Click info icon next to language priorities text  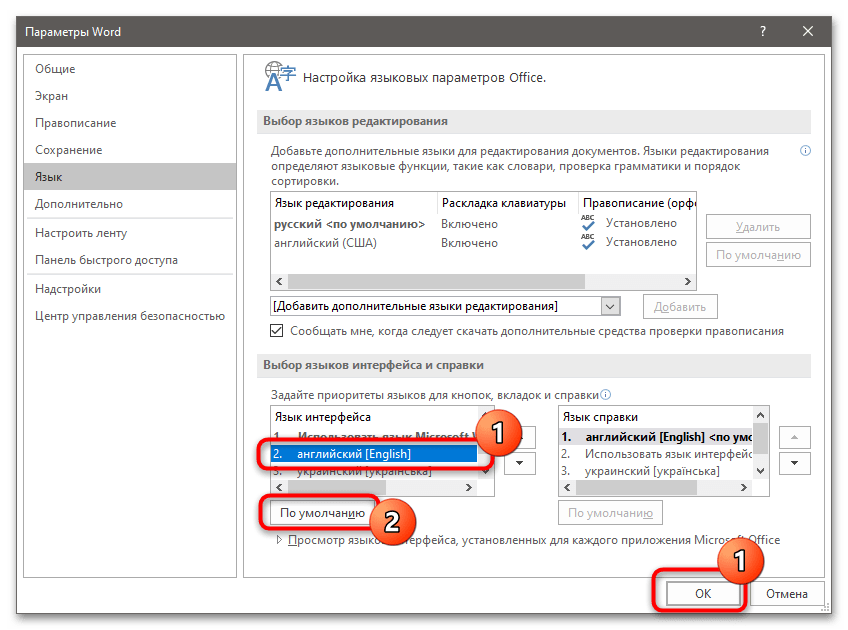pos(606,395)
